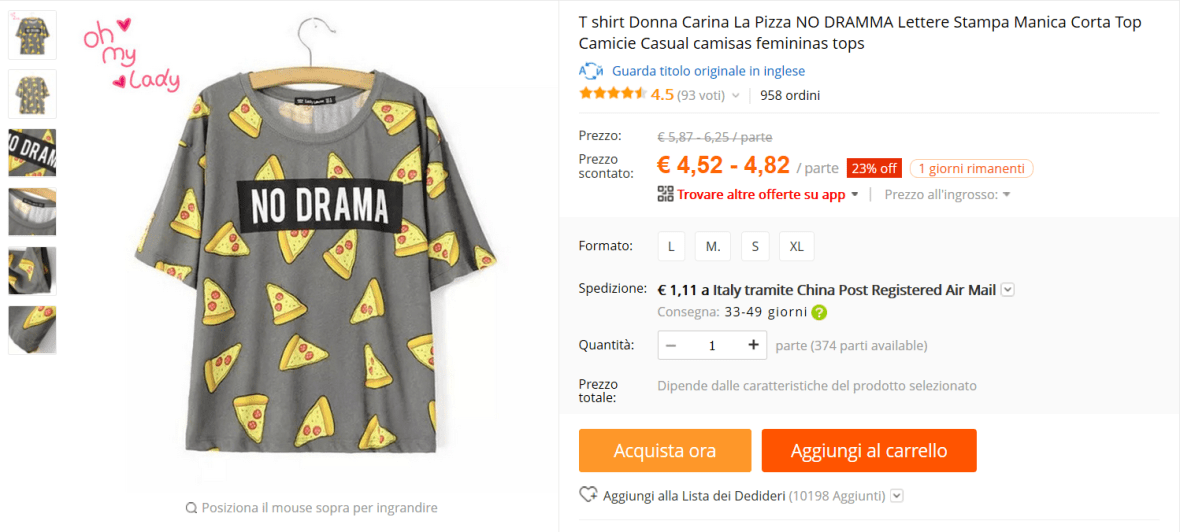Click the star rating icons
The image size is (1180, 532).
coord(612,95)
